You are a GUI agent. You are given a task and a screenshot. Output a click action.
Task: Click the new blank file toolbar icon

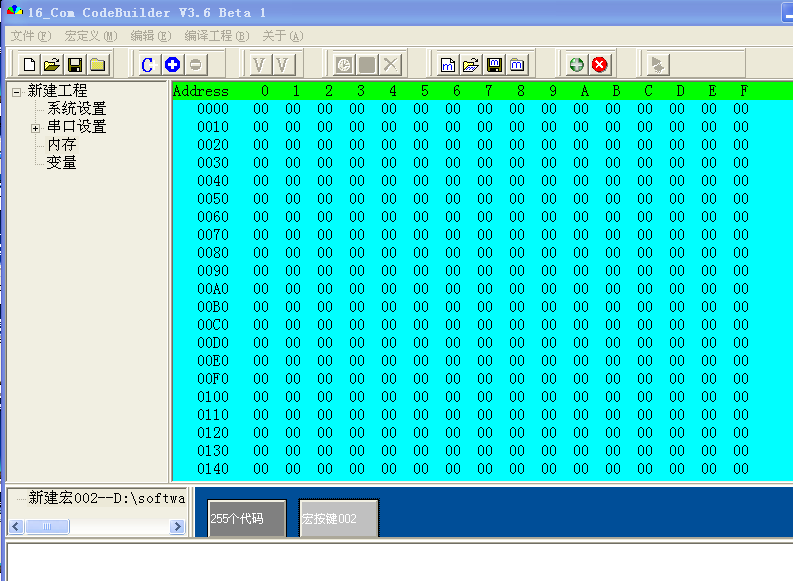(29, 64)
